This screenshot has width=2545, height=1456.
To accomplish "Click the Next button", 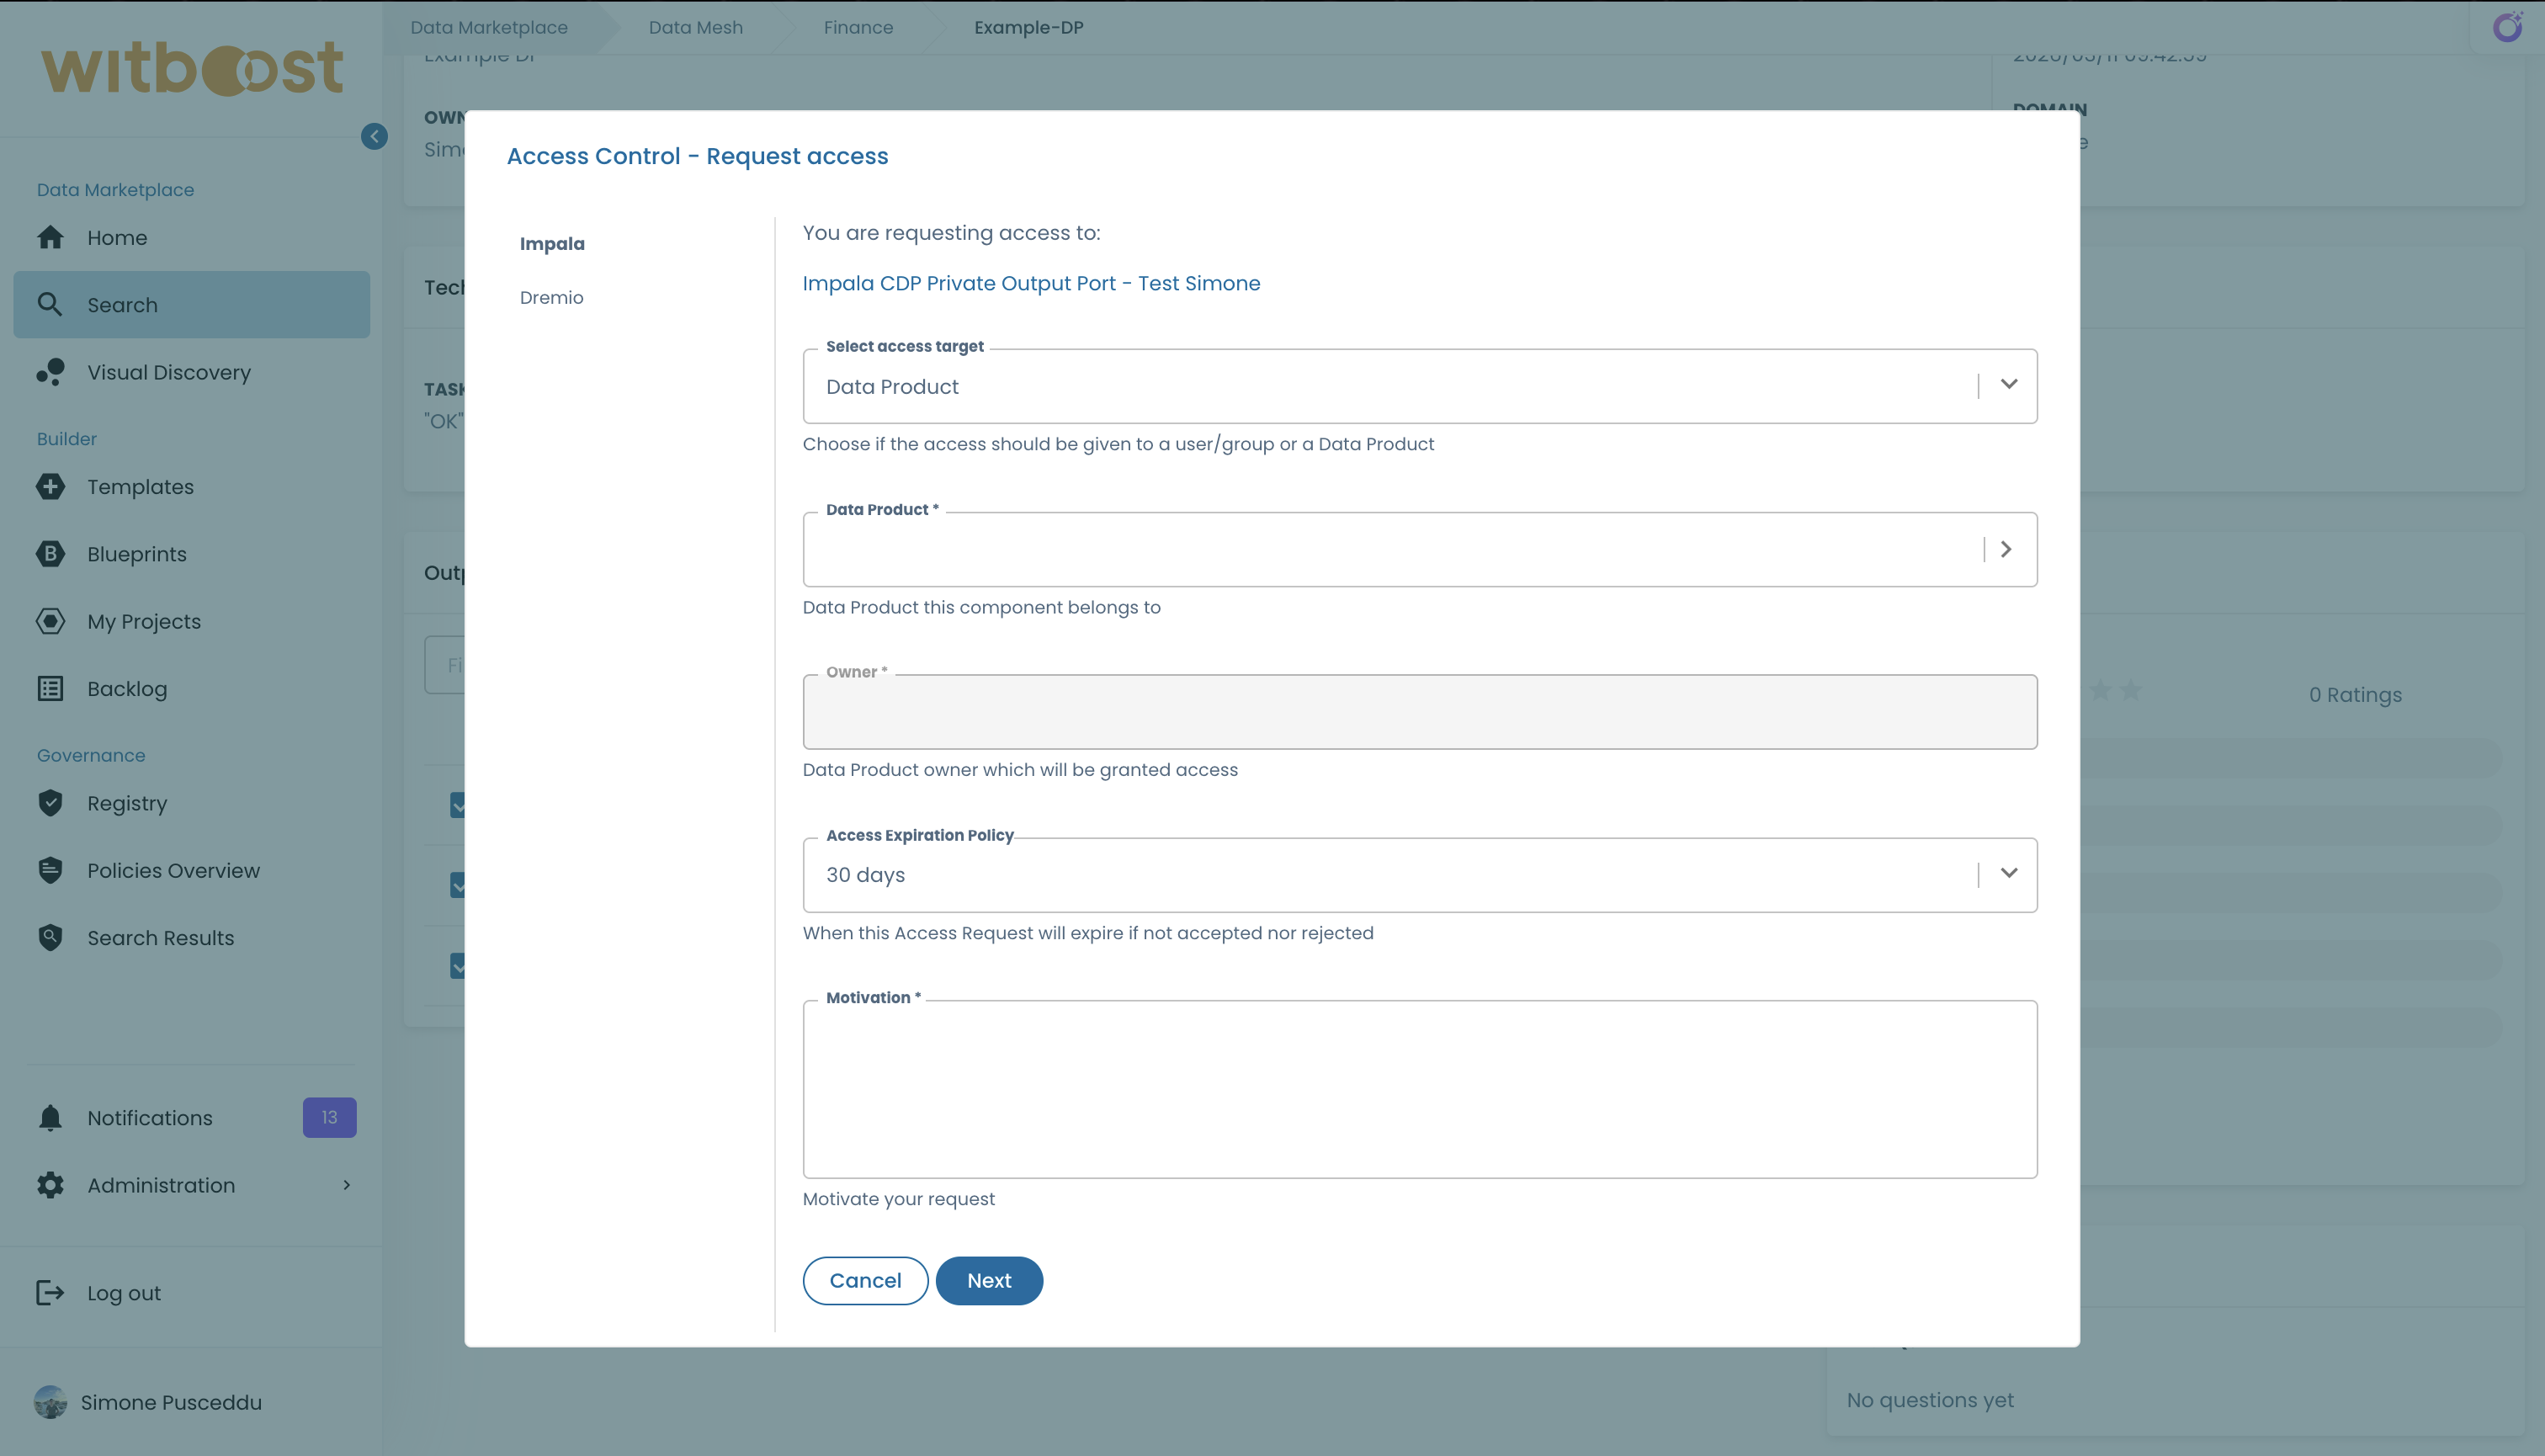I will click(989, 1280).
